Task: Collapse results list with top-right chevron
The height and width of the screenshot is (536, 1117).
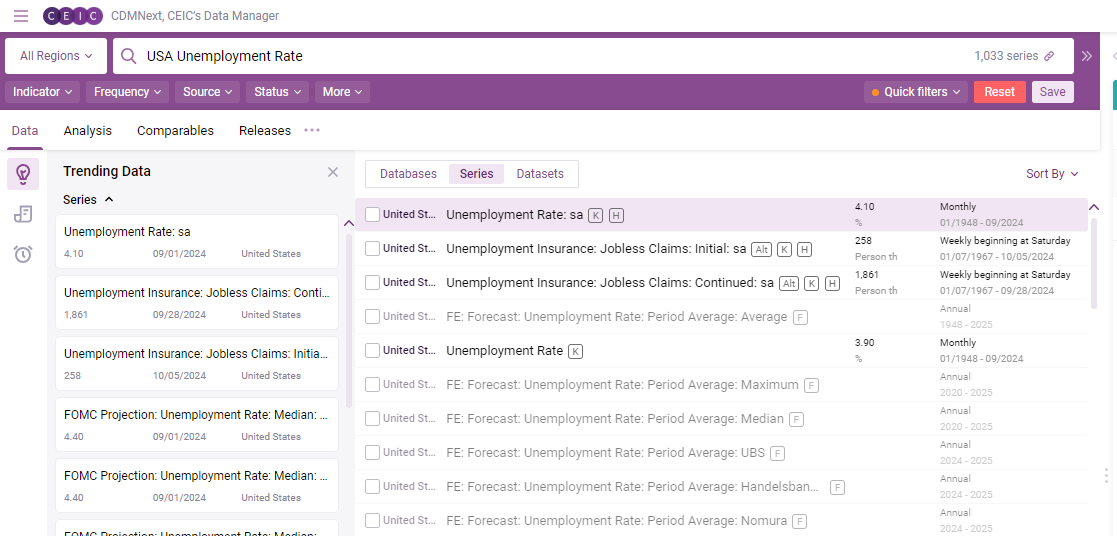Action: (x=1094, y=207)
